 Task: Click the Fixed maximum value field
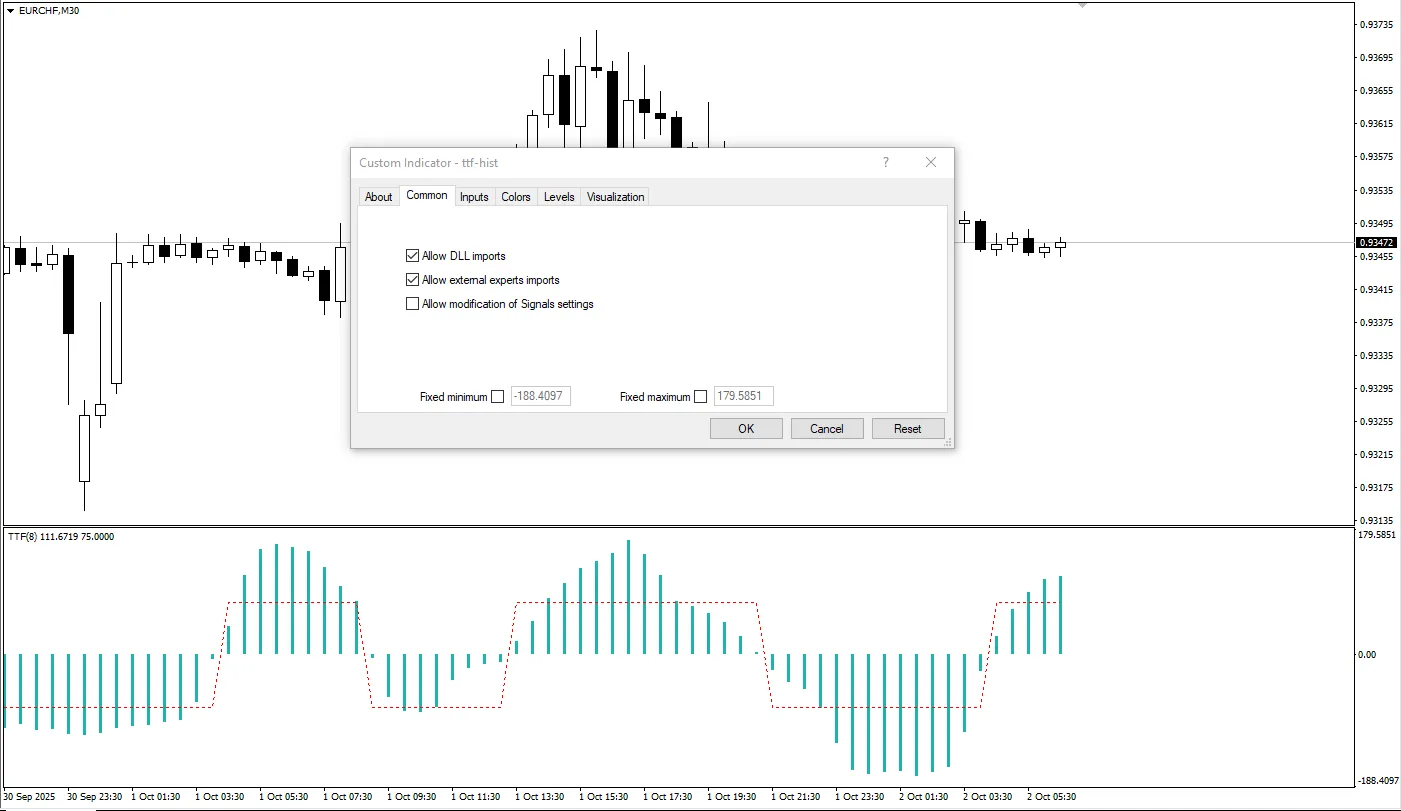pyautogui.click(x=743, y=397)
